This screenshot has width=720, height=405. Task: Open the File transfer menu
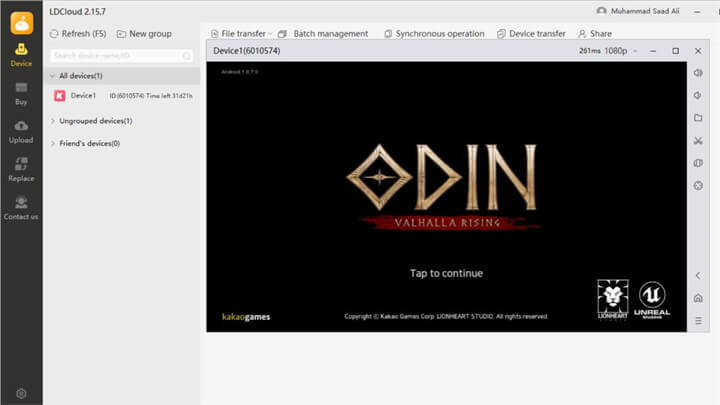coord(242,33)
